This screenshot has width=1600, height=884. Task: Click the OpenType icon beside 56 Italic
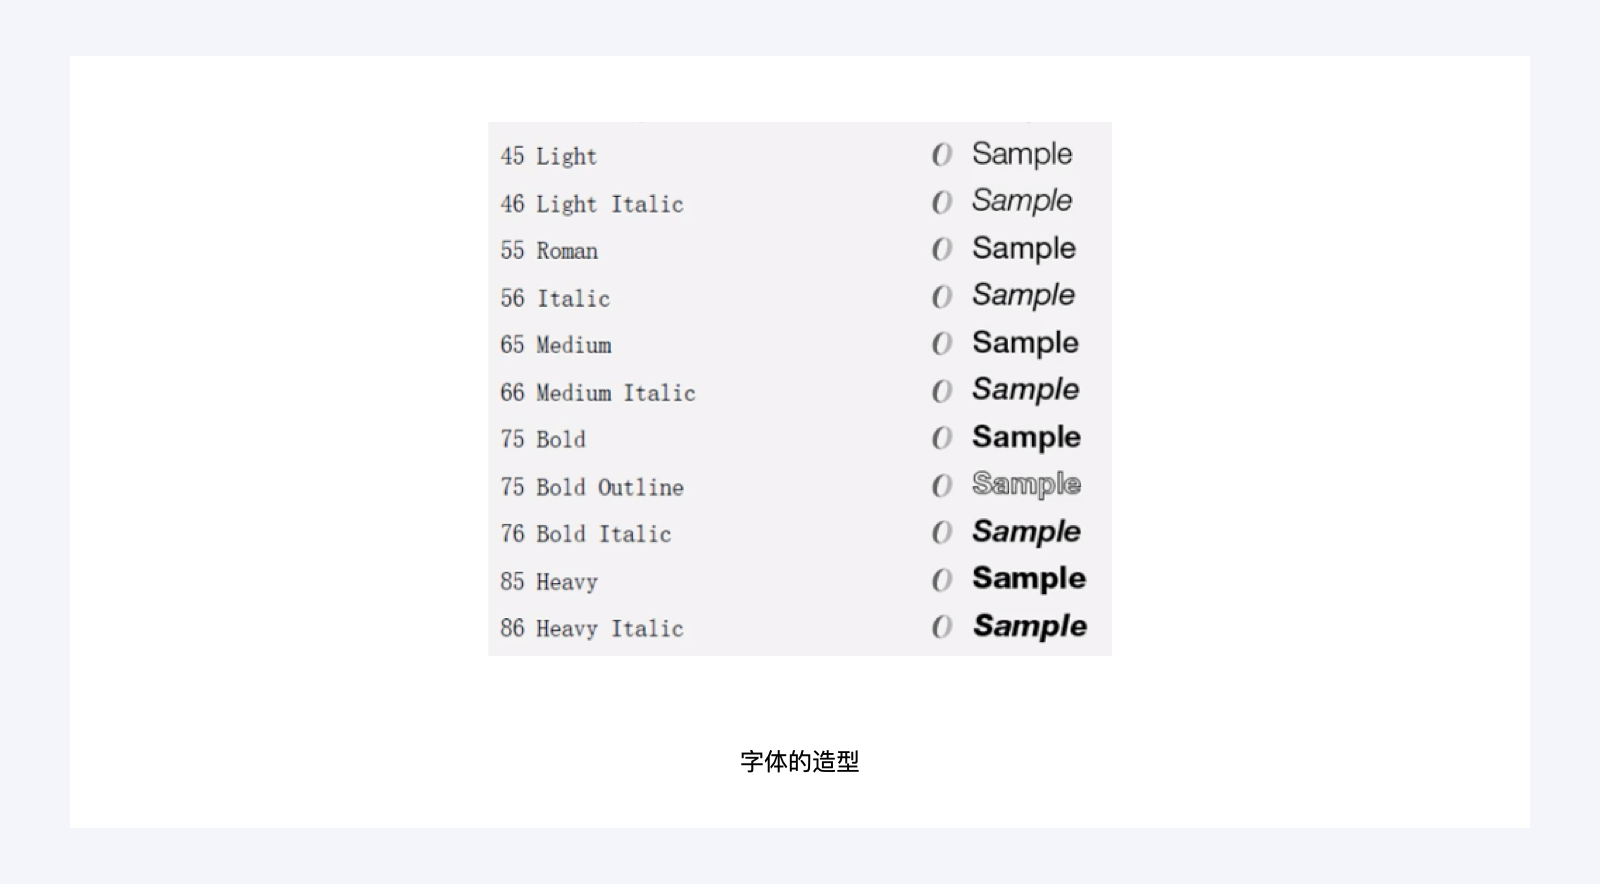click(x=941, y=297)
